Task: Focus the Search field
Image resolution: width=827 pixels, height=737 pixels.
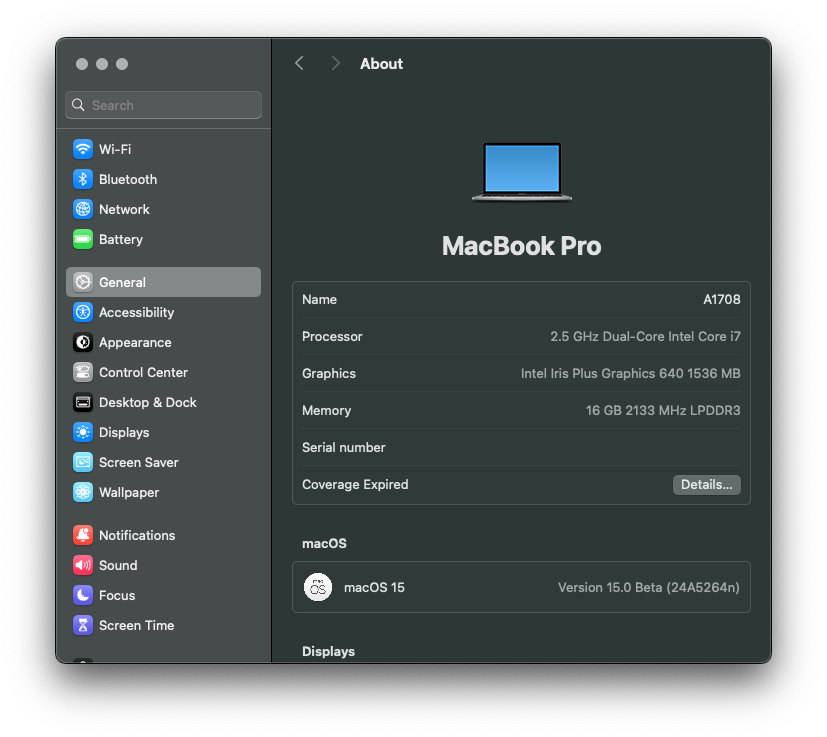Action: [x=164, y=105]
